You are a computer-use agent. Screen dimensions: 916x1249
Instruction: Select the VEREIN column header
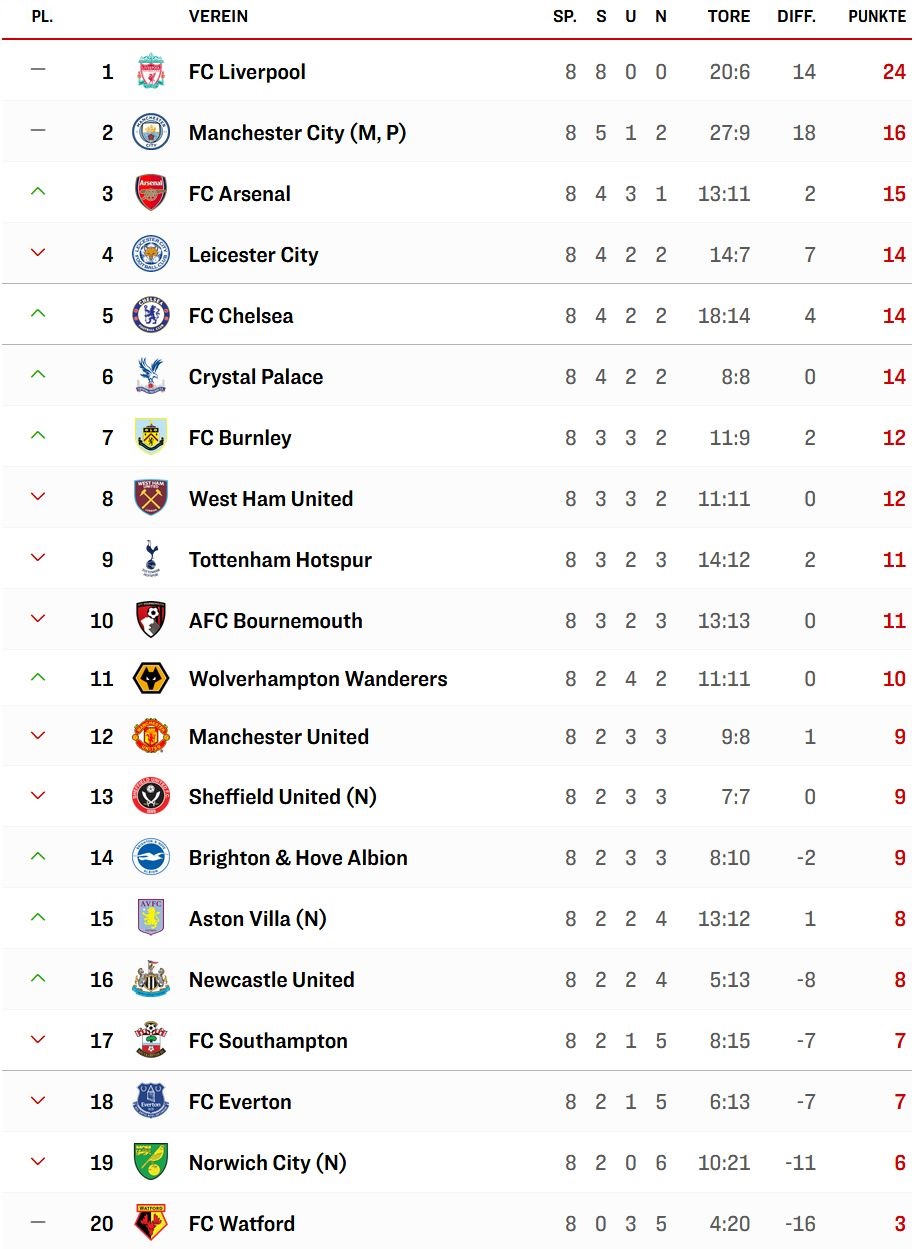(218, 16)
